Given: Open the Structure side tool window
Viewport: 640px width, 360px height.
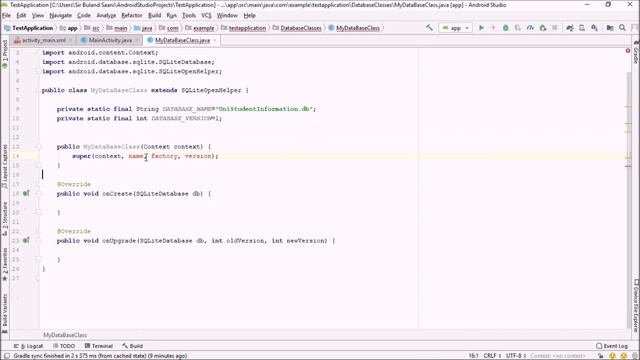Looking at the screenshot, I should click(4, 219).
